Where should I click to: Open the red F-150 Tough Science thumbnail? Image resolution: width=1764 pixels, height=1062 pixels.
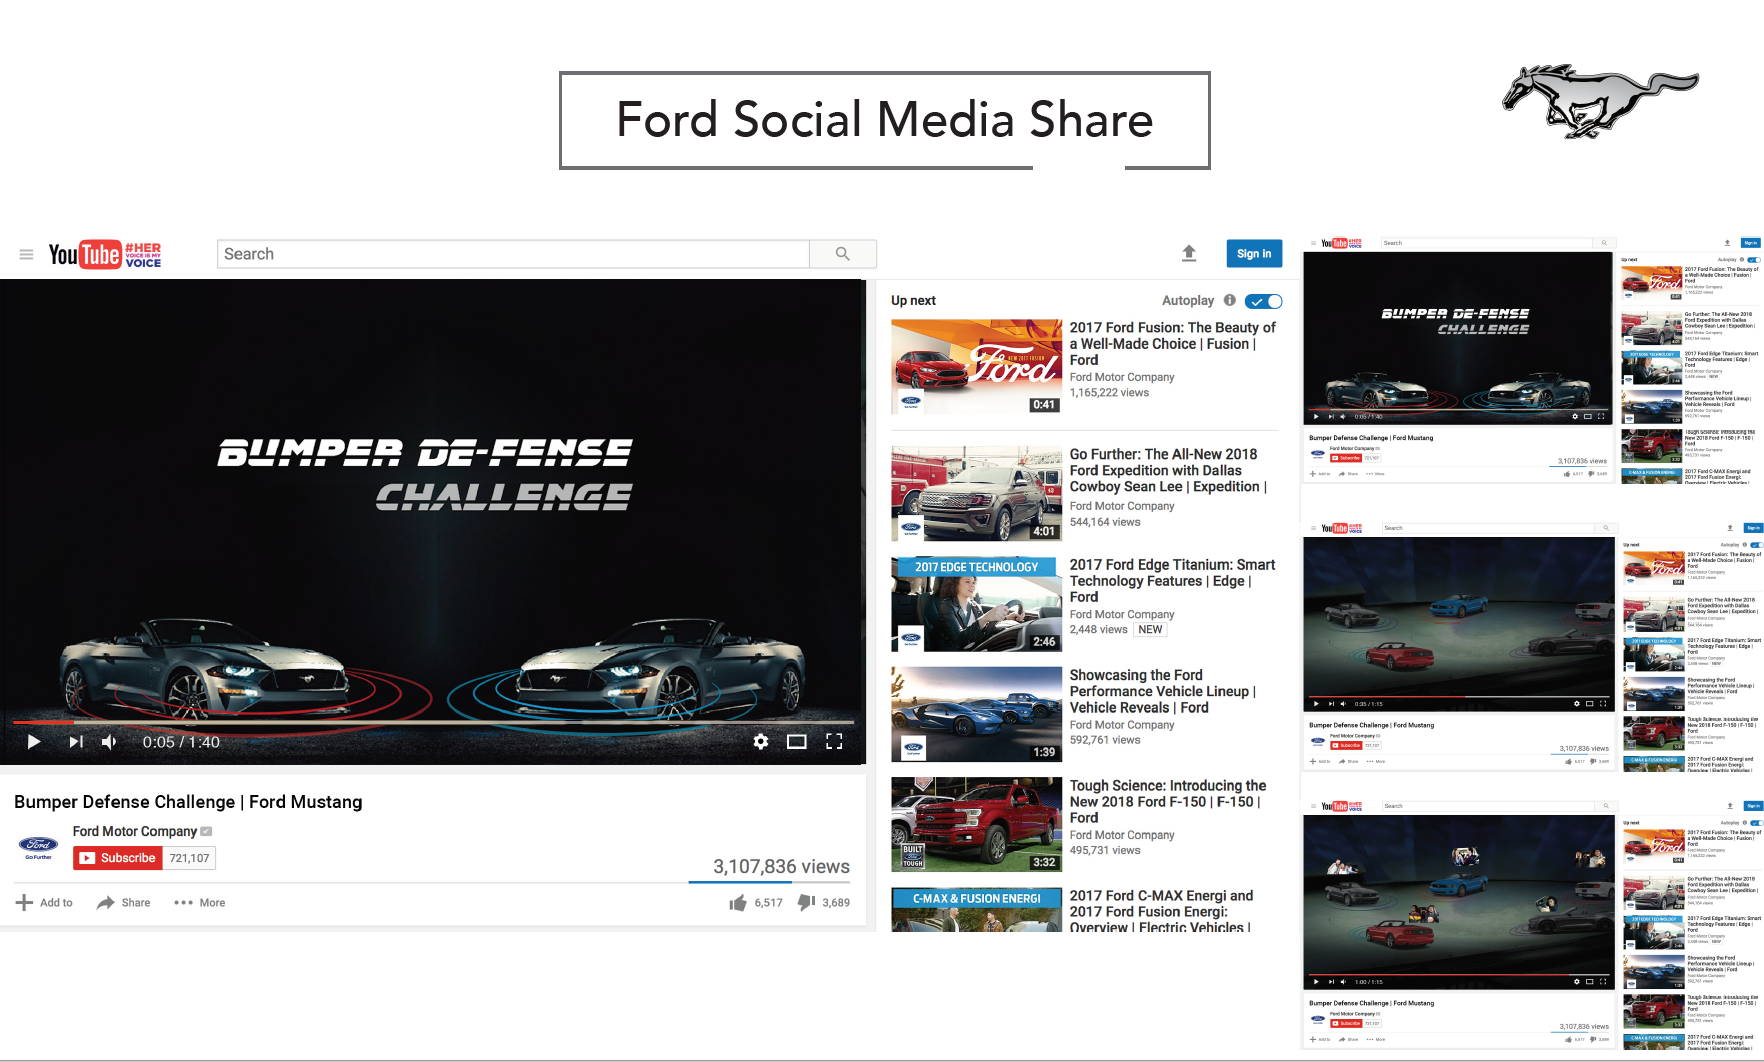[x=977, y=825]
